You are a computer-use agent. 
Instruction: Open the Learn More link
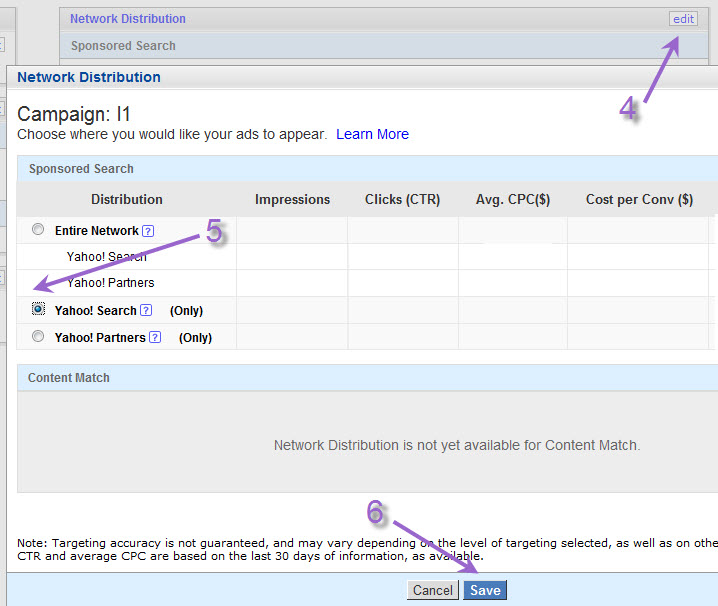tap(372, 134)
